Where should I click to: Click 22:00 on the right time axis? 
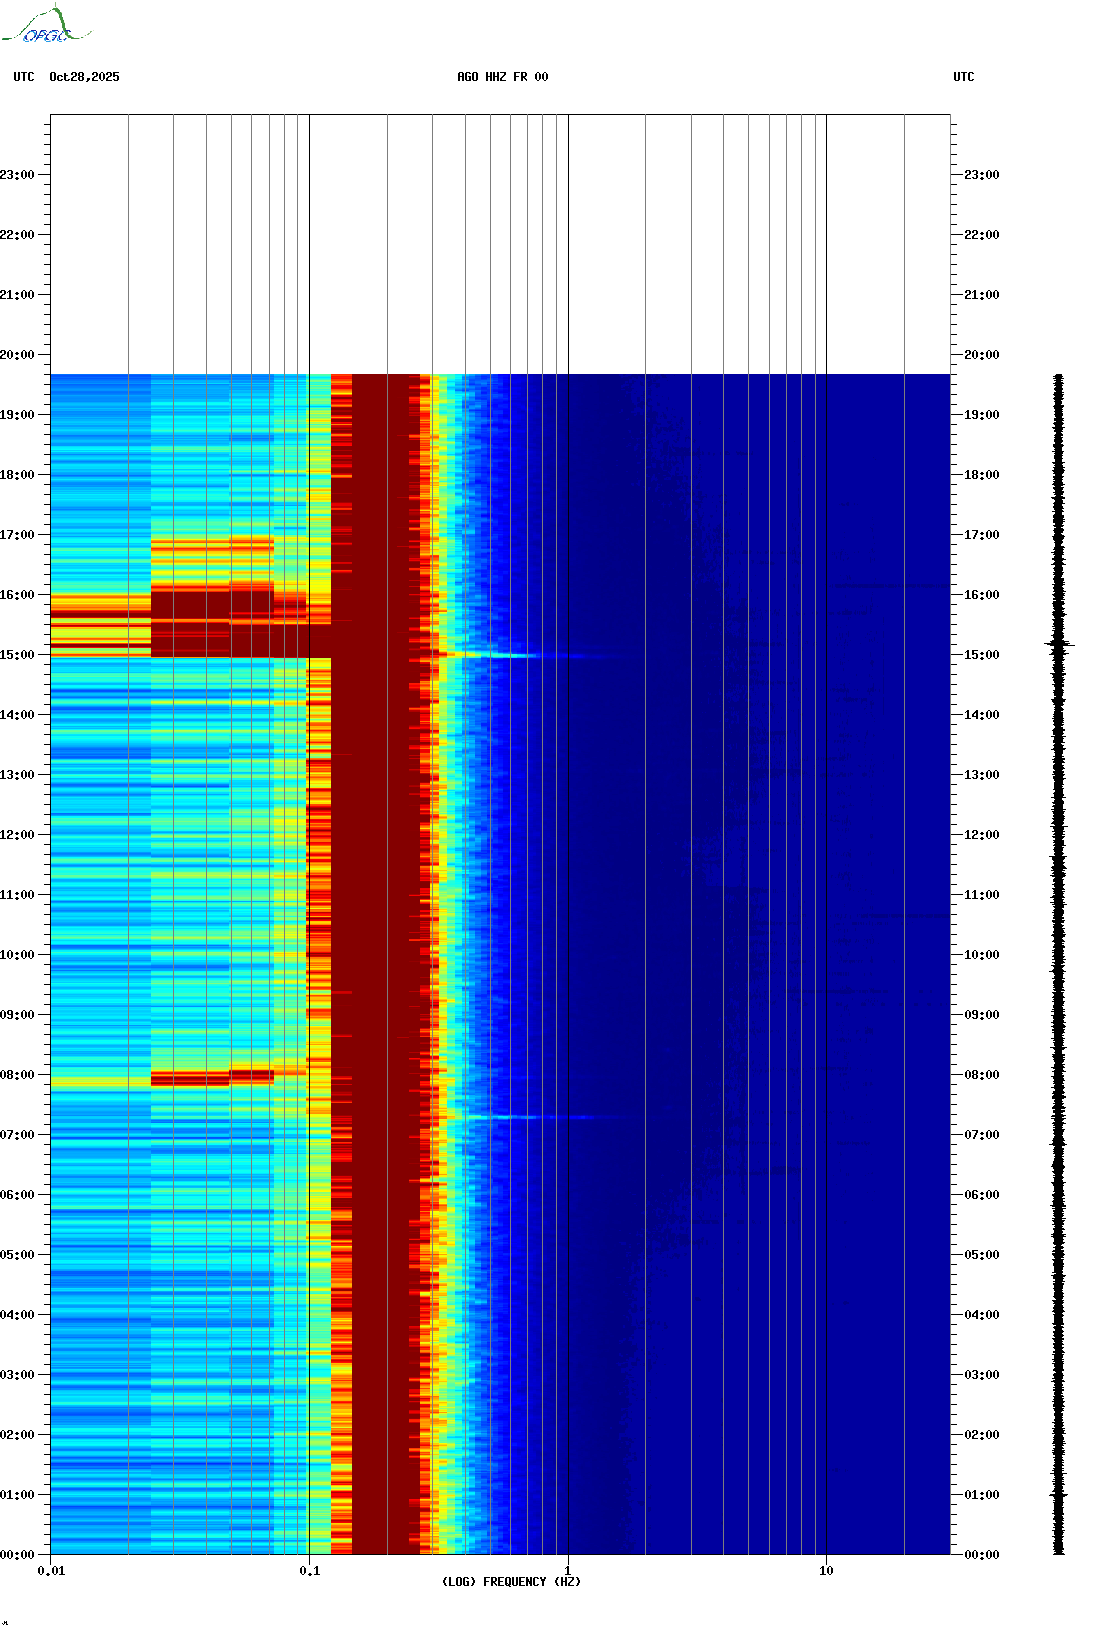coord(982,235)
